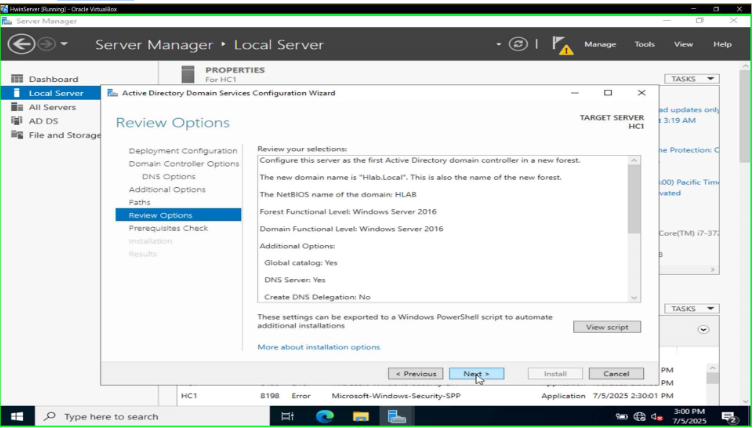Click the Server Manager taskbar icon
The height and width of the screenshot is (428, 754).
tap(397, 416)
